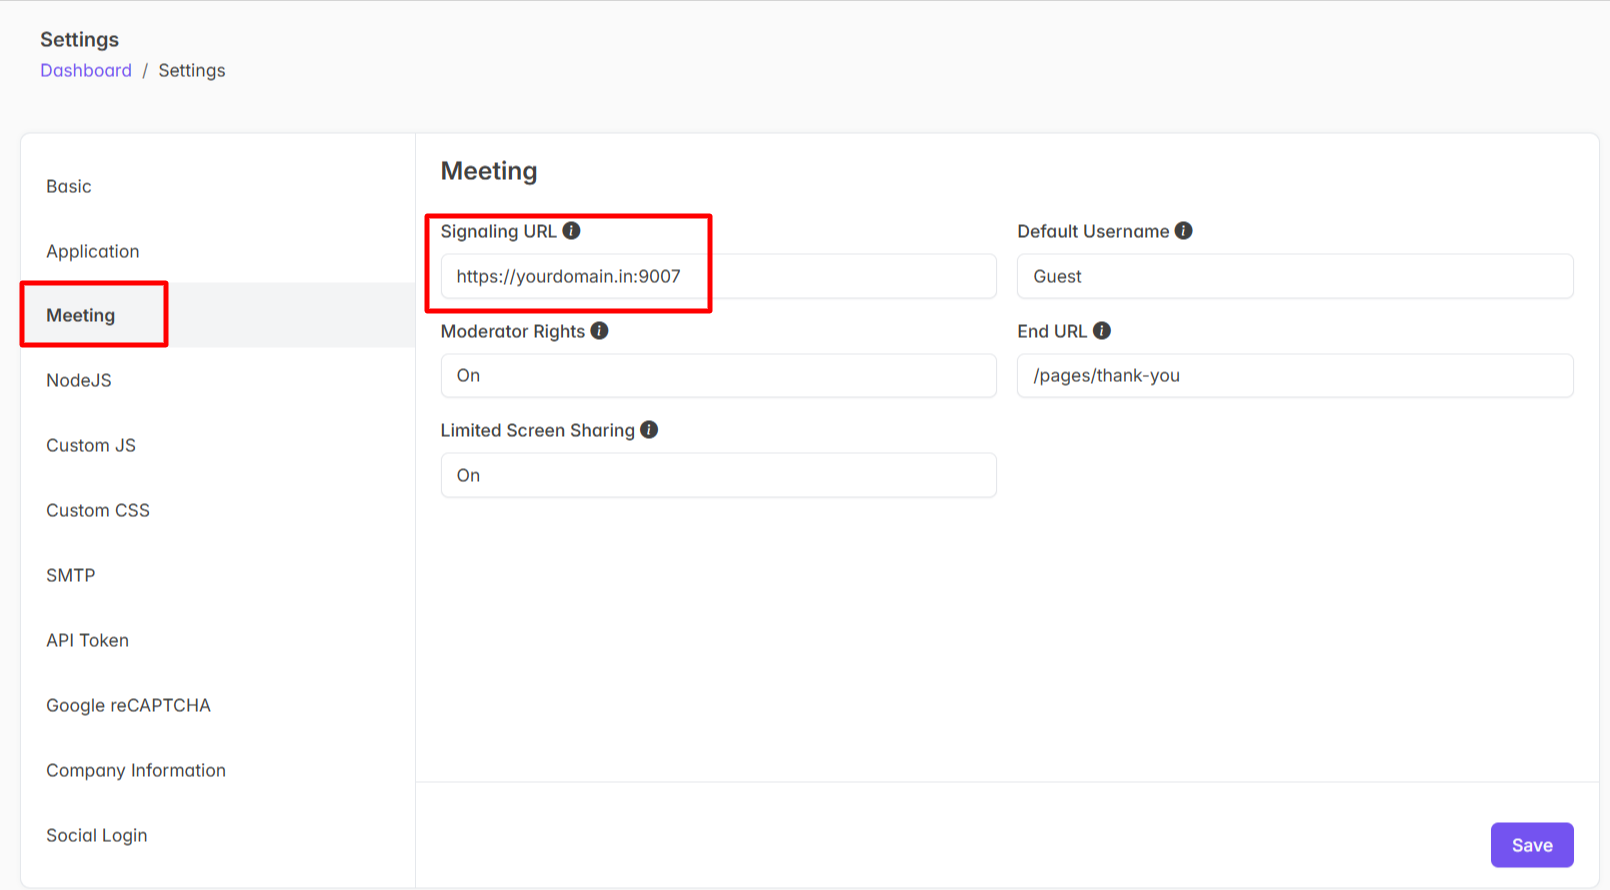Open the Moderator Rights dropdown
The width and height of the screenshot is (1610, 890).
click(718, 376)
